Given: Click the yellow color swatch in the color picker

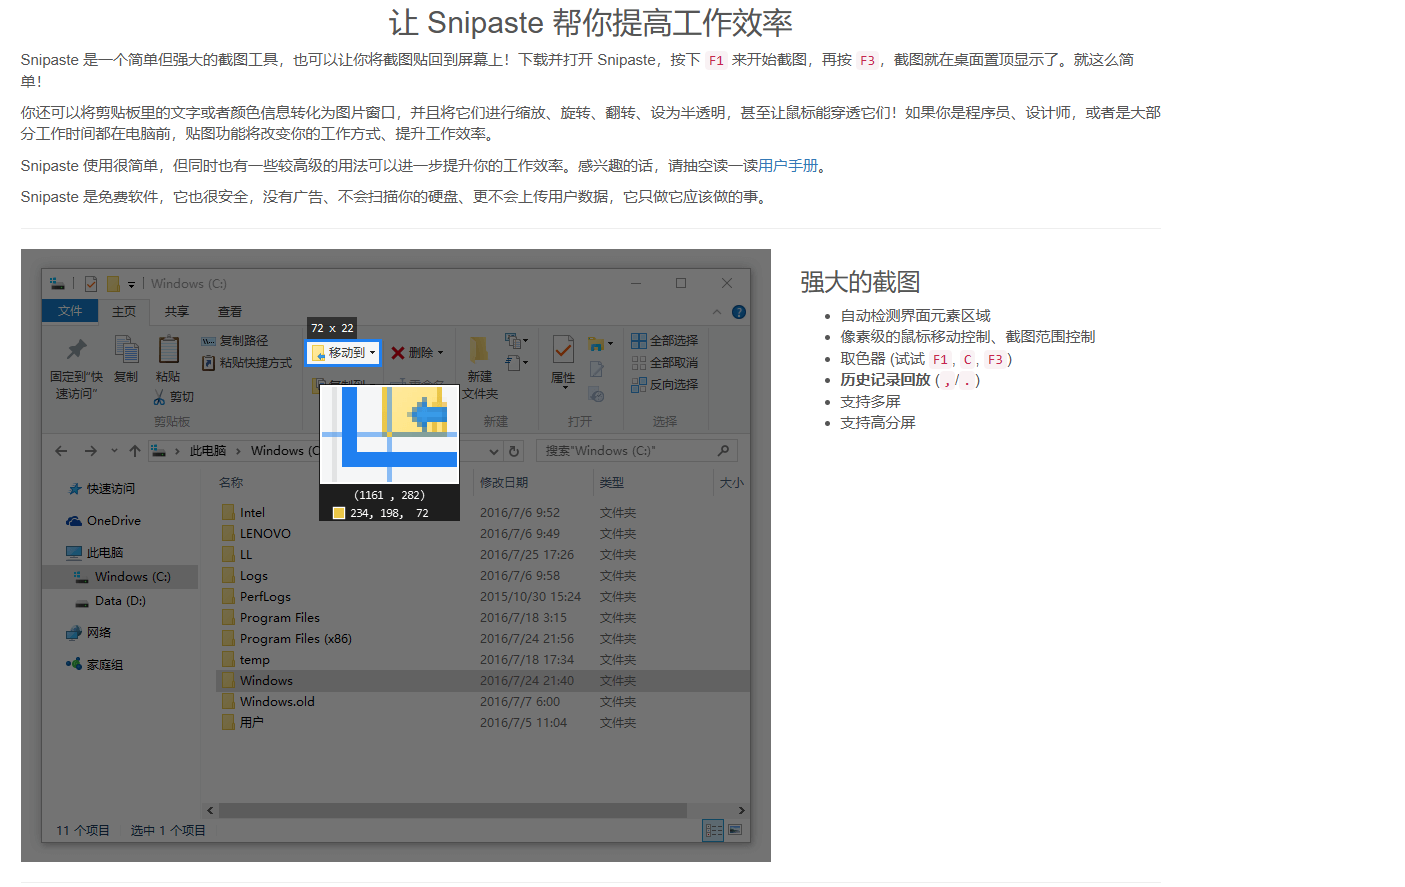Looking at the screenshot, I should point(339,513).
